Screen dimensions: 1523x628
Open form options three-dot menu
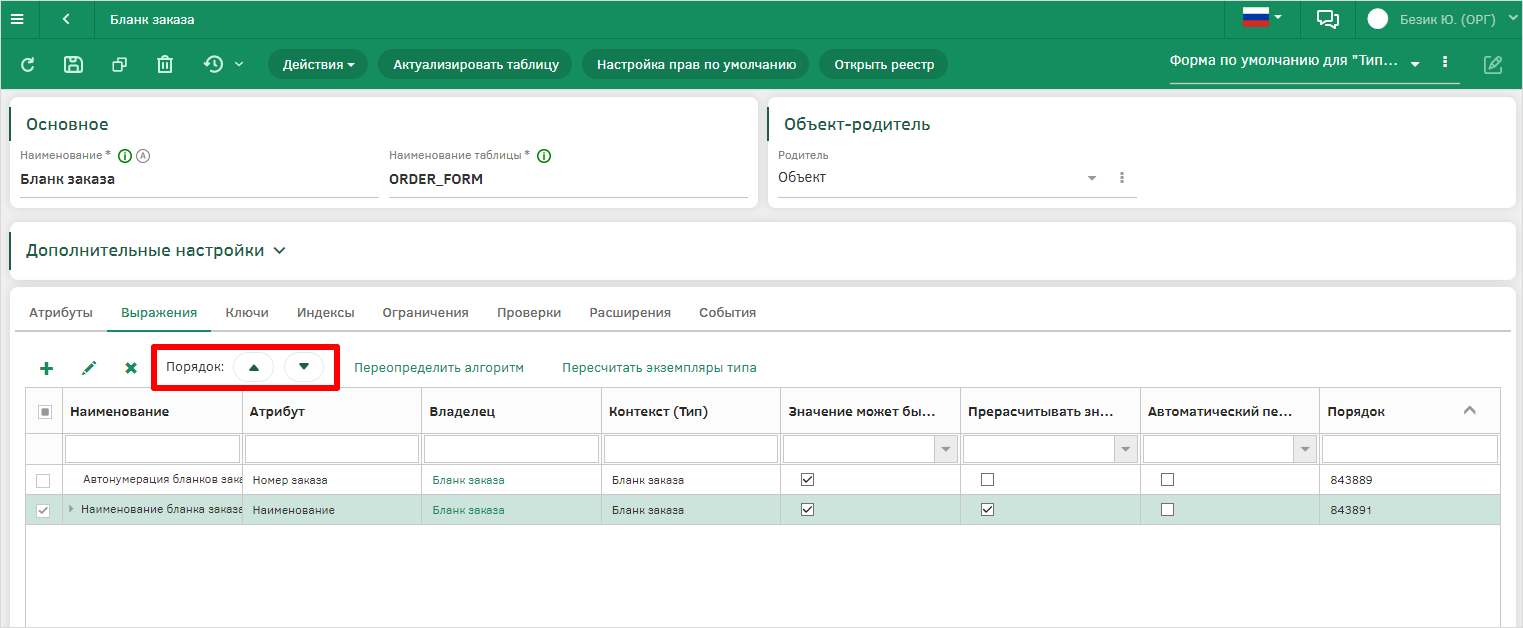pyautogui.click(x=1445, y=62)
